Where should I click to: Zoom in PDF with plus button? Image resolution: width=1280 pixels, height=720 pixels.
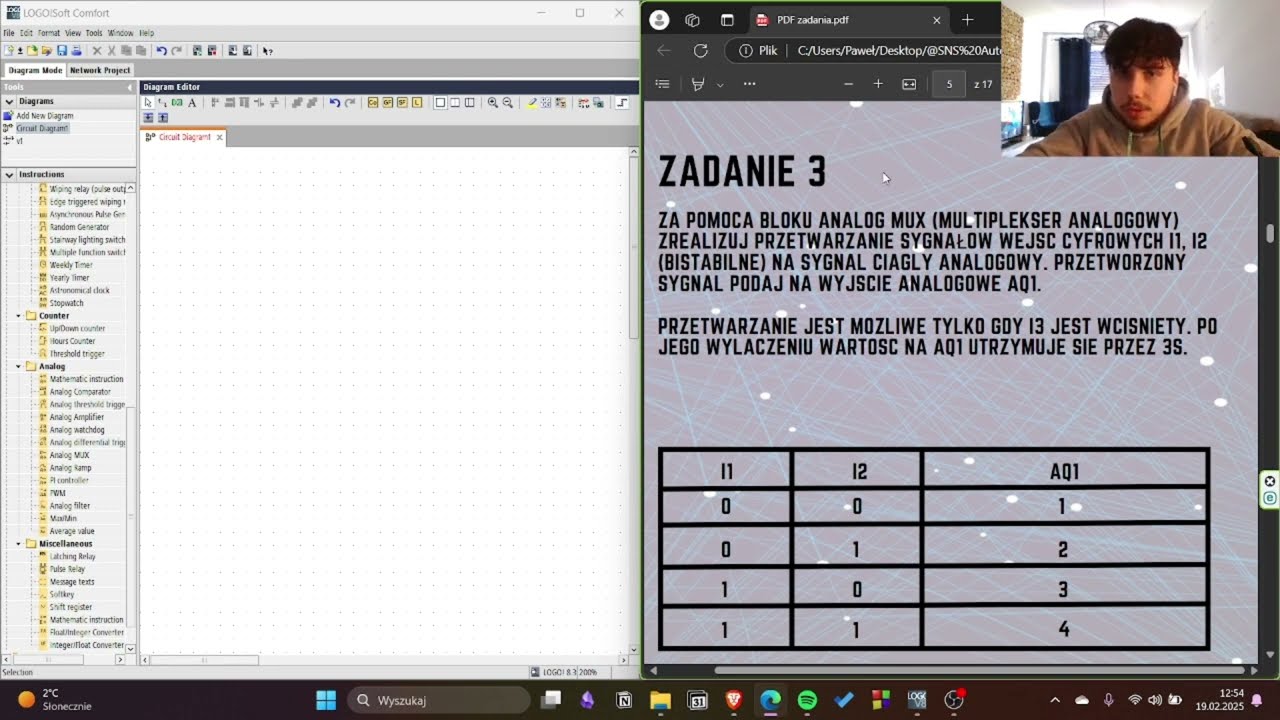(x=878, y=84)
